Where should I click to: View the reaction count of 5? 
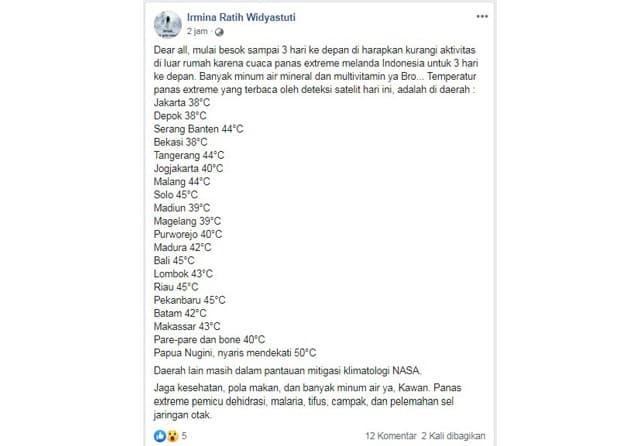click(x=183, y=436)
